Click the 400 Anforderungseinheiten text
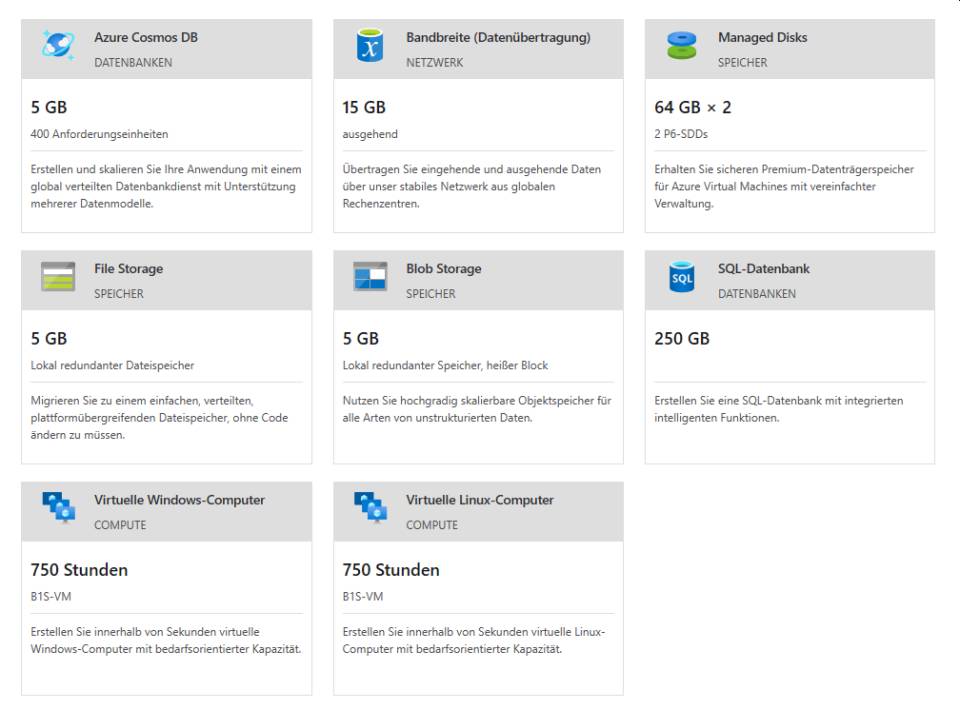 (x=99, y=134)
